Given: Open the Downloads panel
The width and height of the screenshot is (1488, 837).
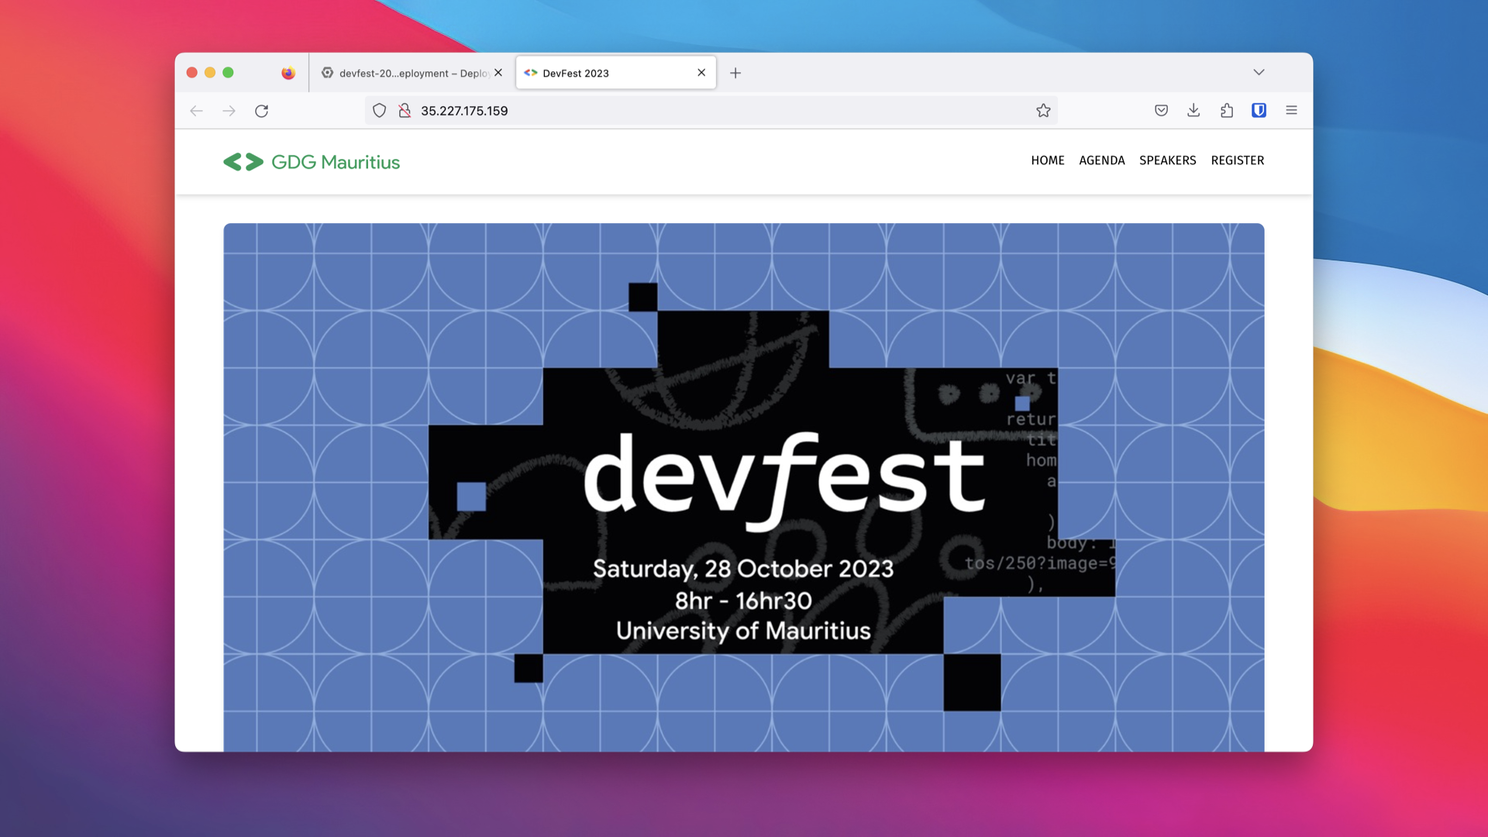Looking at the screenshot, I should click(1194, 111).
